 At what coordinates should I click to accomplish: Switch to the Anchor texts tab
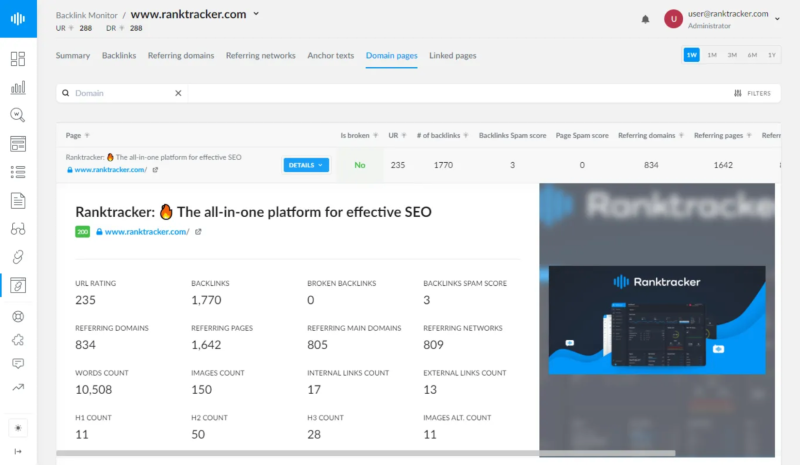[331, 56]
